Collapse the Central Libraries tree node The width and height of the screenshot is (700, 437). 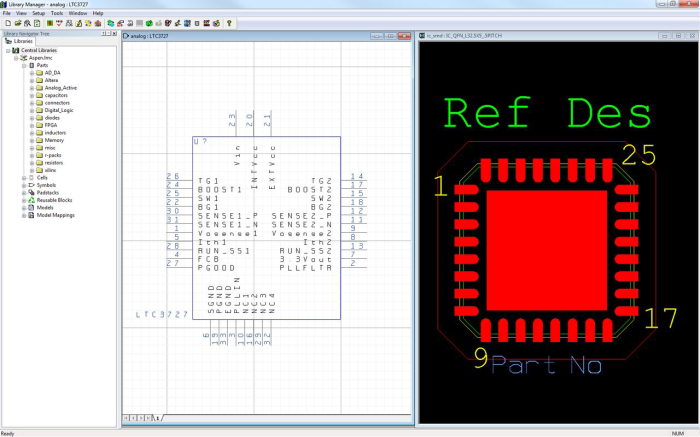[8, 50]
